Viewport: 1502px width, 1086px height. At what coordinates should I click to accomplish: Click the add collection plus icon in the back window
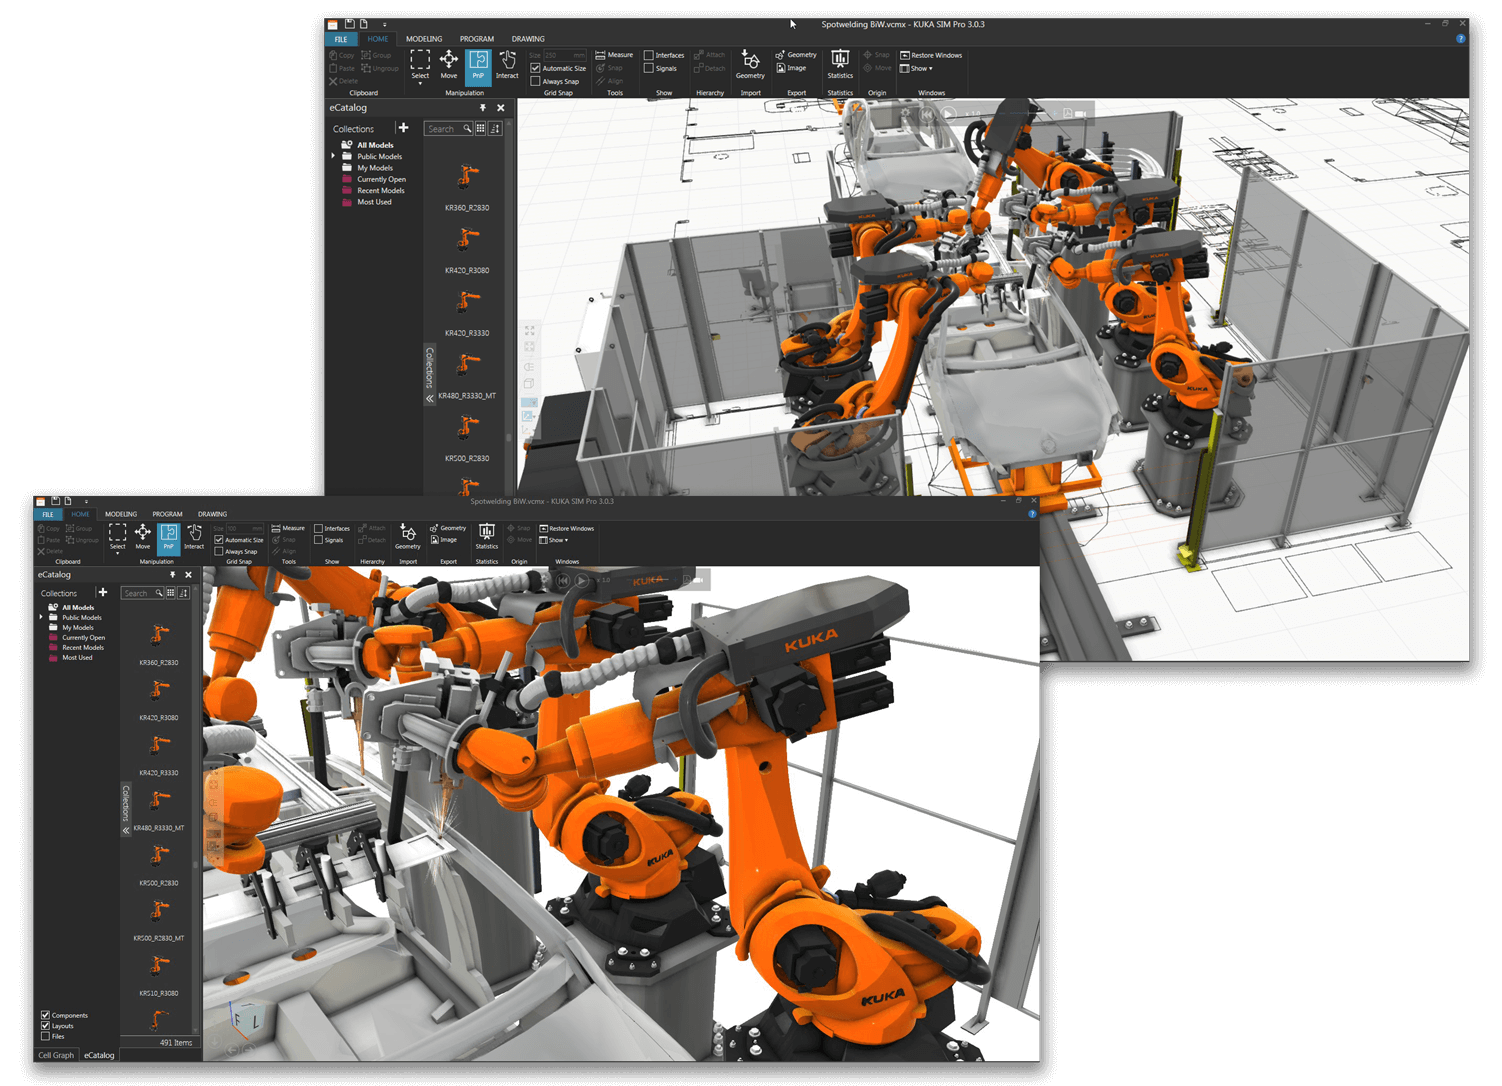[x=403, y=128]
